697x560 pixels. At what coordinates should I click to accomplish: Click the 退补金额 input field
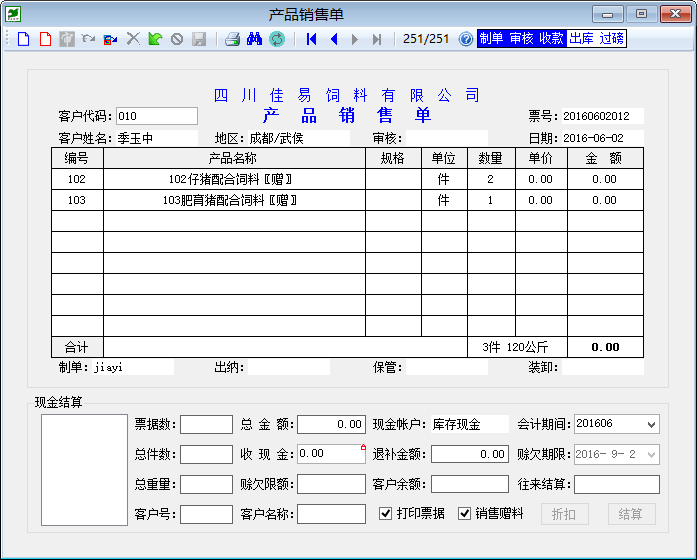(x=470, y=454)
